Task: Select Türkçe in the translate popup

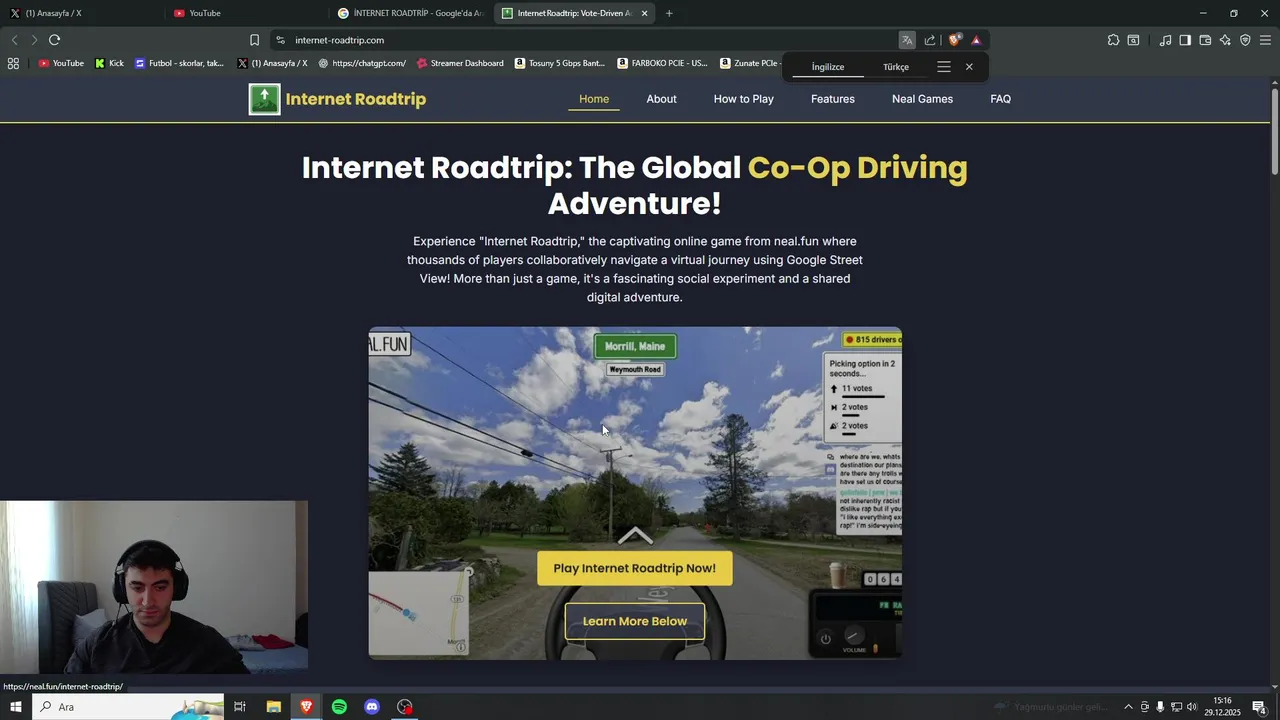Action: 896,67
